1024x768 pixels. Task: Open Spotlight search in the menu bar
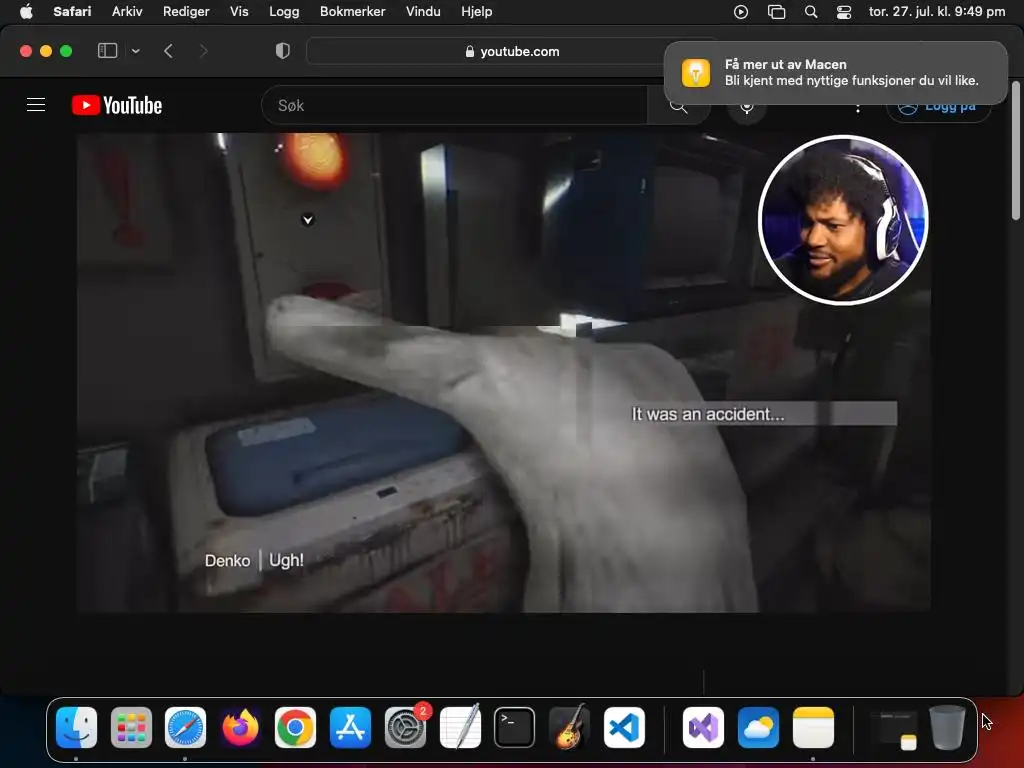click(x=811, y=12)
